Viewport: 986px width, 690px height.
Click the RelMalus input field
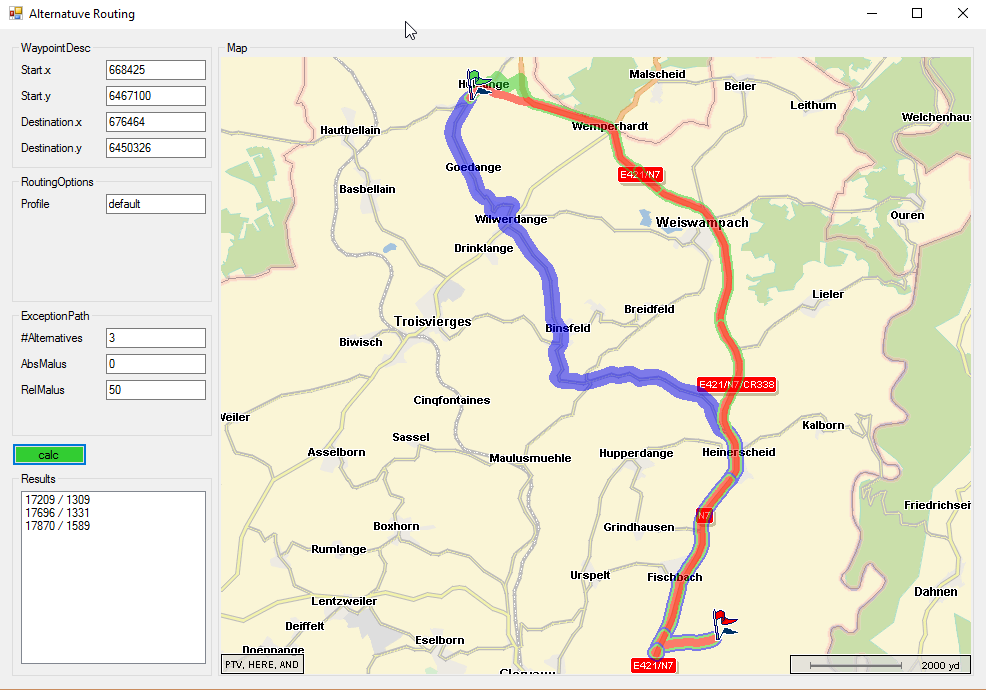[155, 390]
